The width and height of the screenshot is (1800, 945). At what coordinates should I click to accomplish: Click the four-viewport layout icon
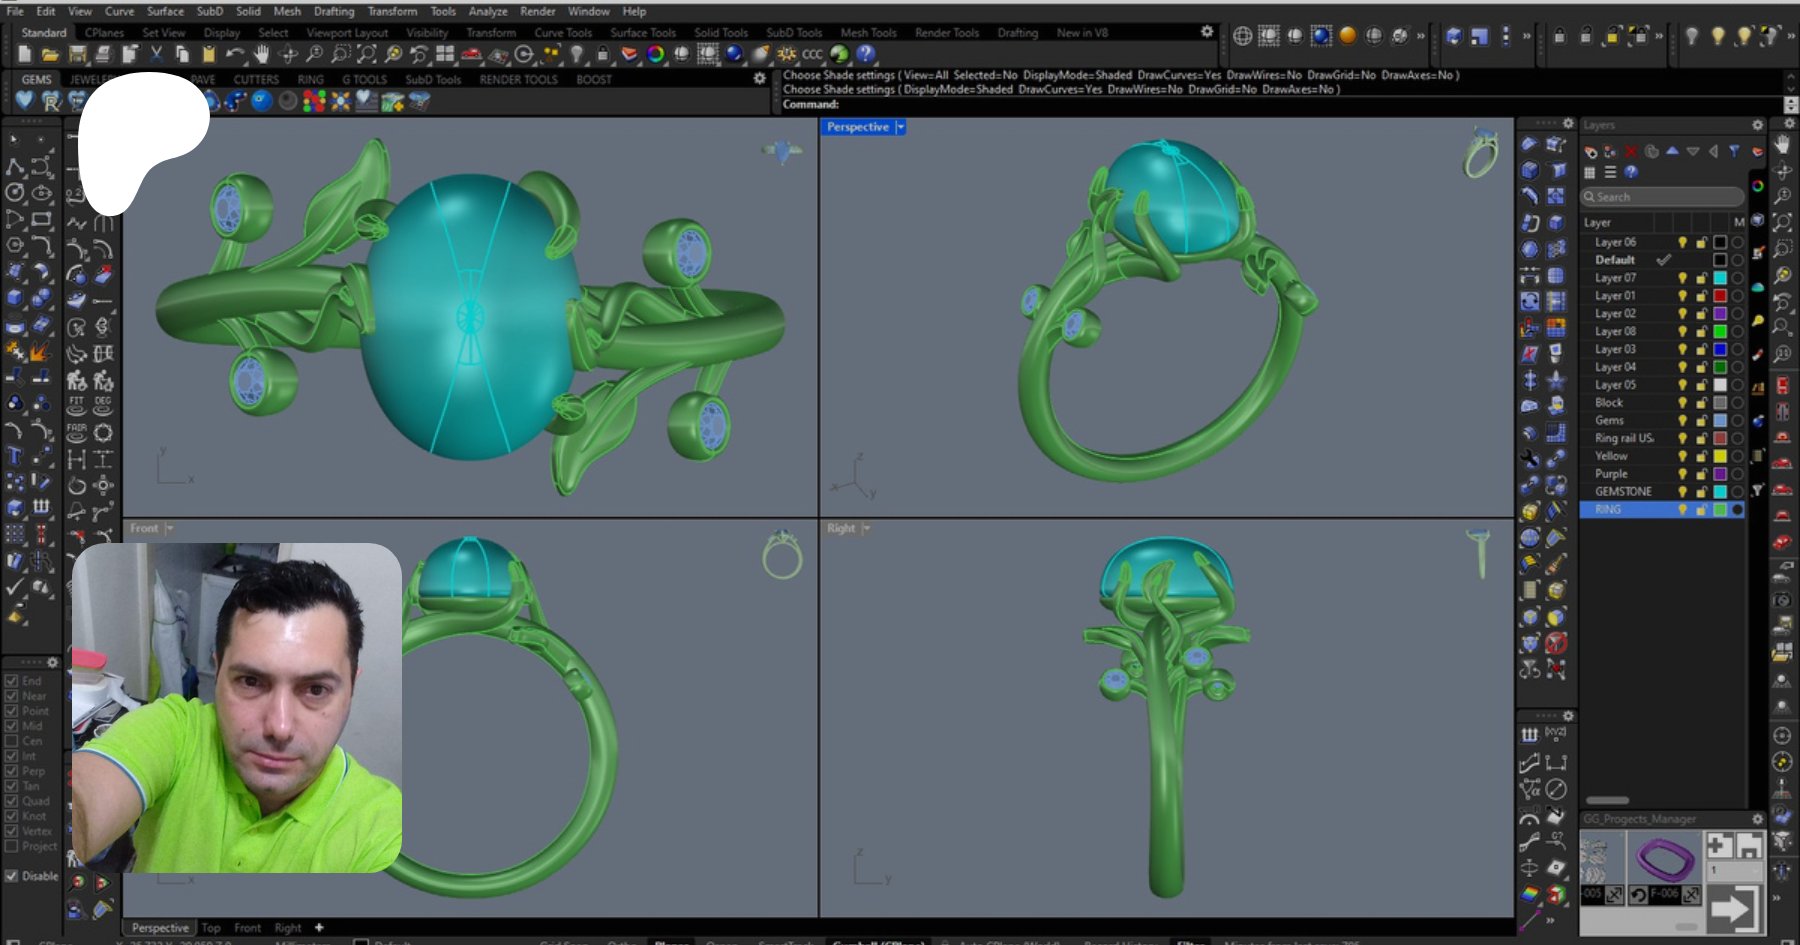[445, 54]
